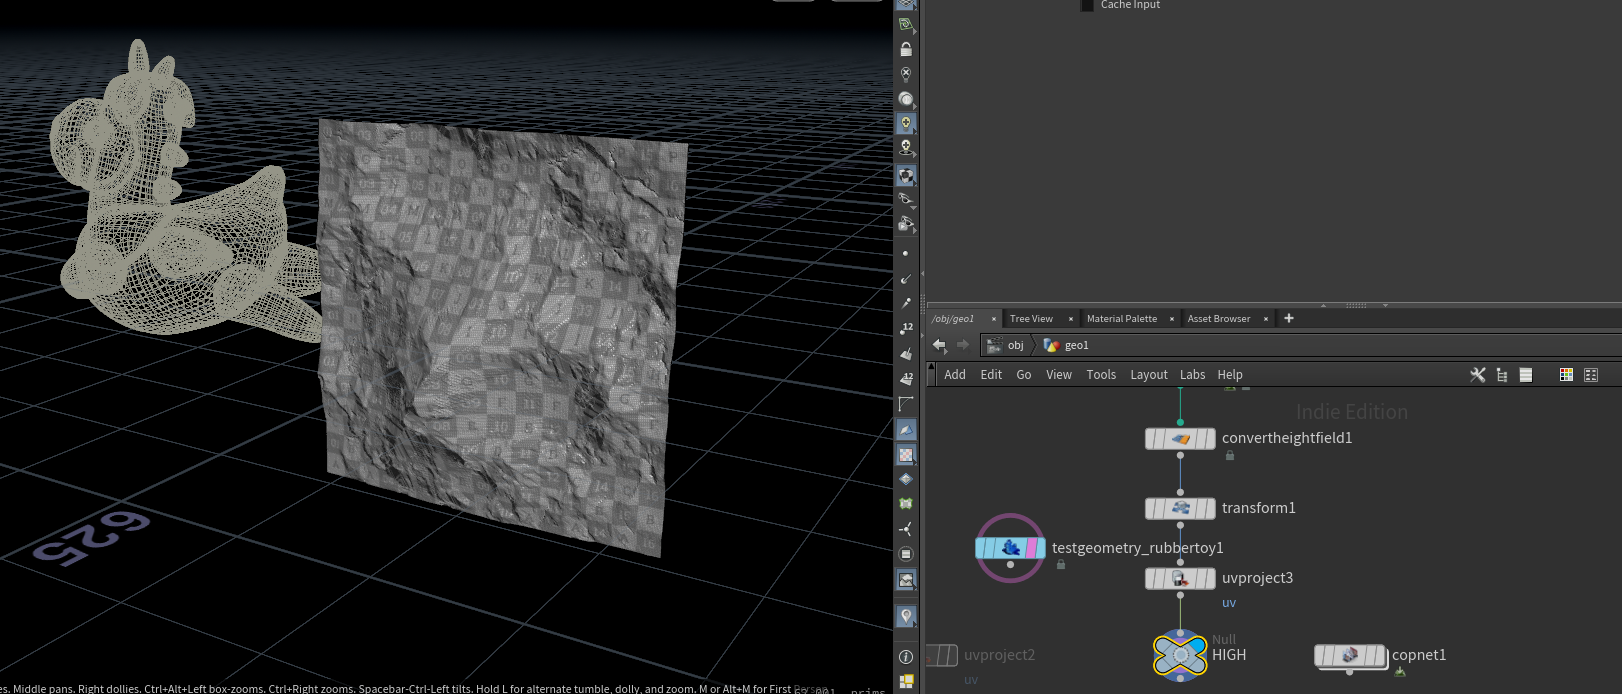The height and width of the screenshot is (694, 1622).
Task: Open the Labs menu
Action: (1192, 375)
